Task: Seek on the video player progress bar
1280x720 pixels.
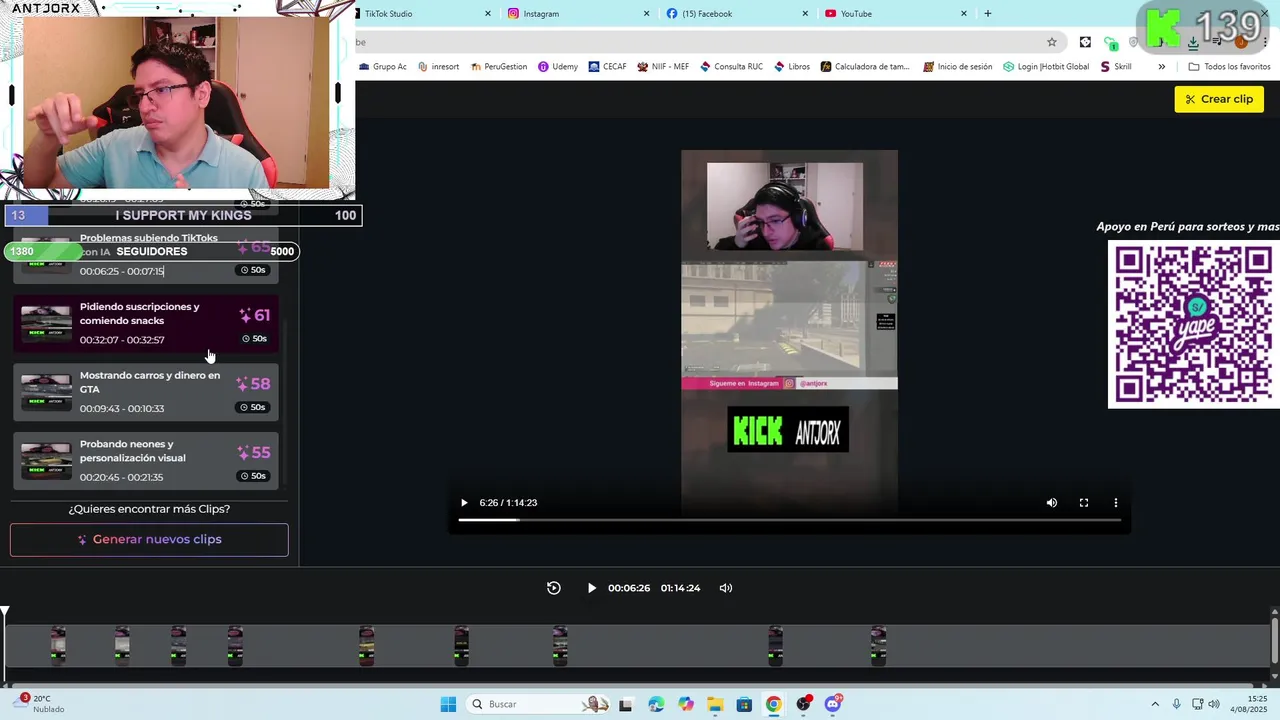Action: pos(790,520)
